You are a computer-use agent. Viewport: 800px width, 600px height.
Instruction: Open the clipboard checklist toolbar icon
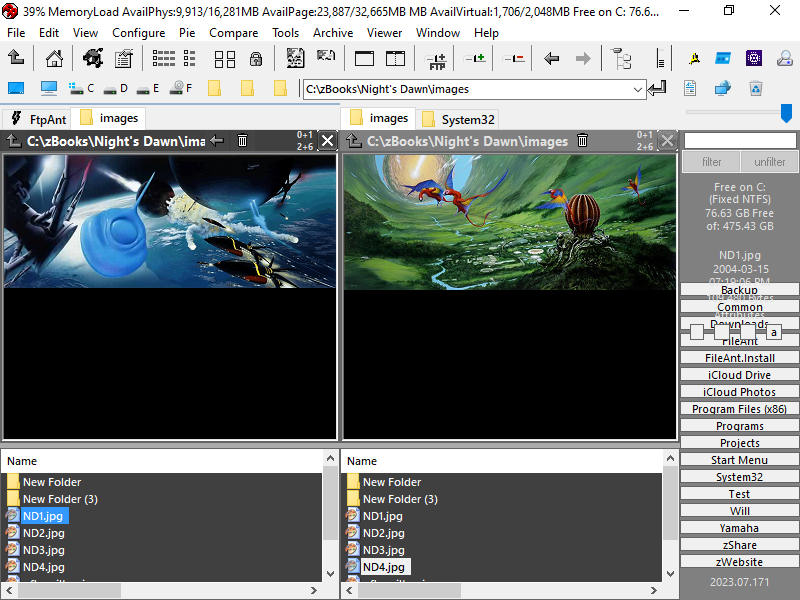pyautogui.click(x=123, y=58)
